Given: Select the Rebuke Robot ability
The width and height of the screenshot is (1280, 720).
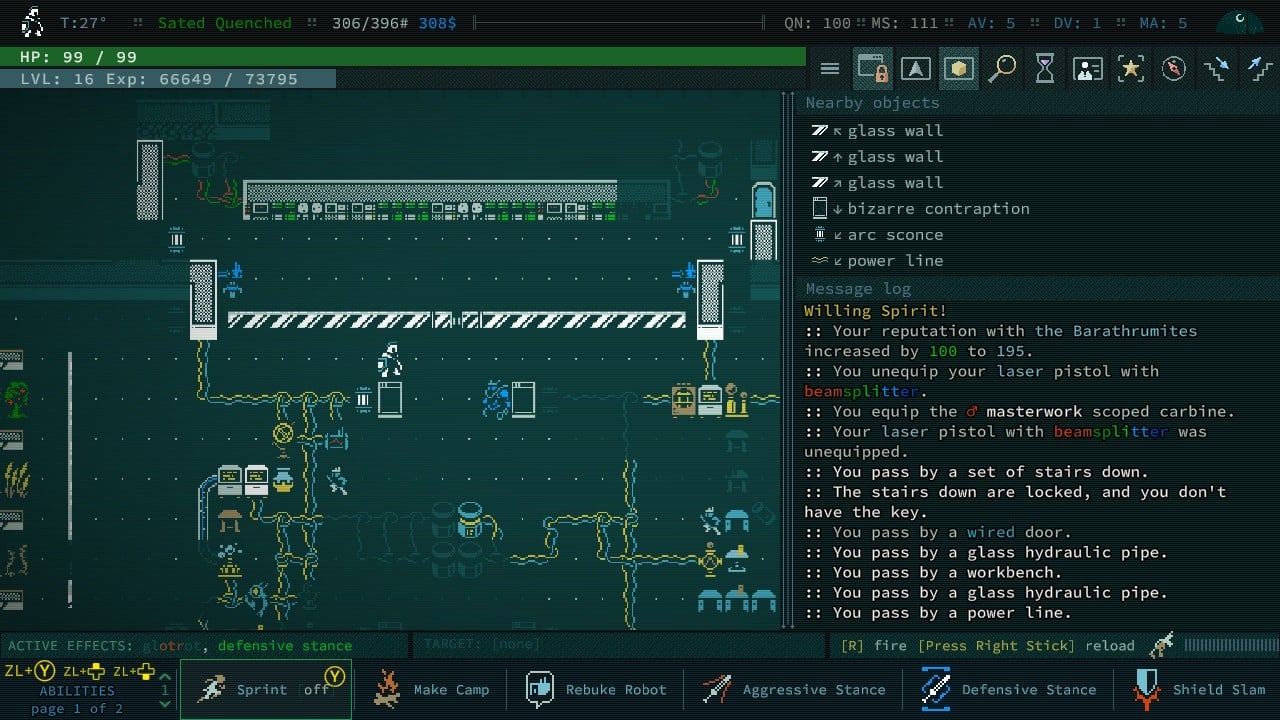Looking at the screenshot, I should point(597,689).
